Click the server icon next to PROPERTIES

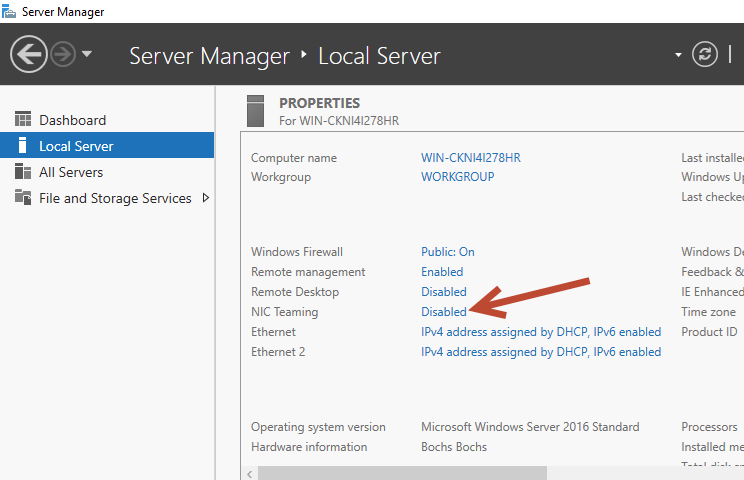click(x=255, y=111)
